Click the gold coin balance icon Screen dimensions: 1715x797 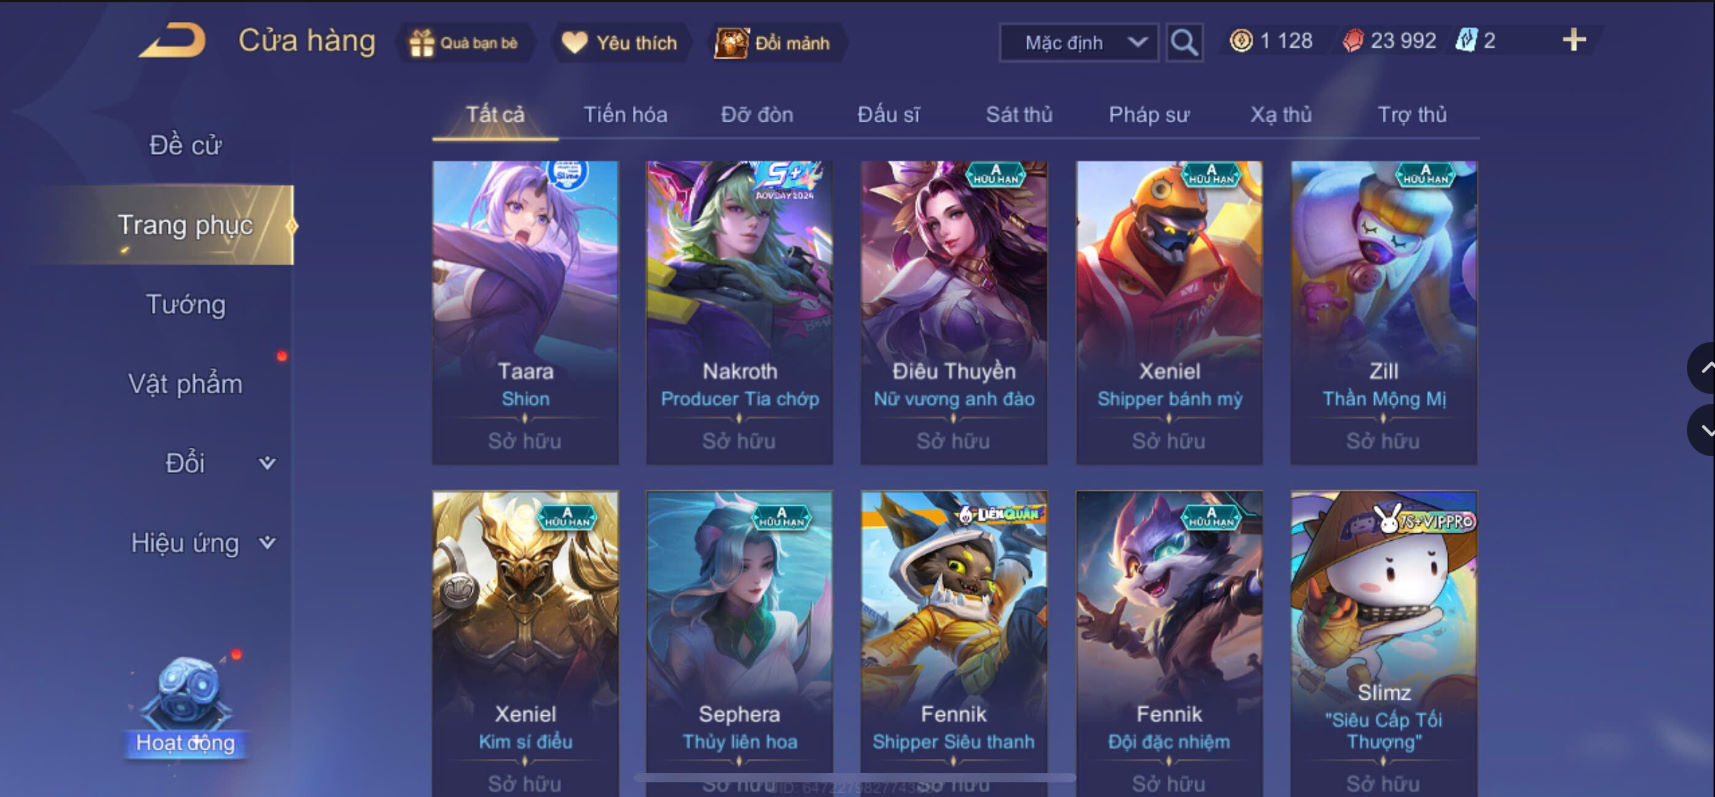(x=1241, y=41)
